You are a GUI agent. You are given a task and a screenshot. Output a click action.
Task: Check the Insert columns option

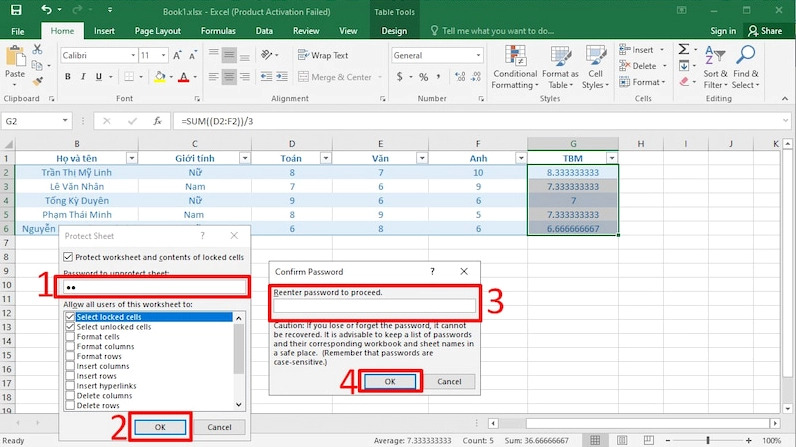pyautogui.click(x=70, y=366)
